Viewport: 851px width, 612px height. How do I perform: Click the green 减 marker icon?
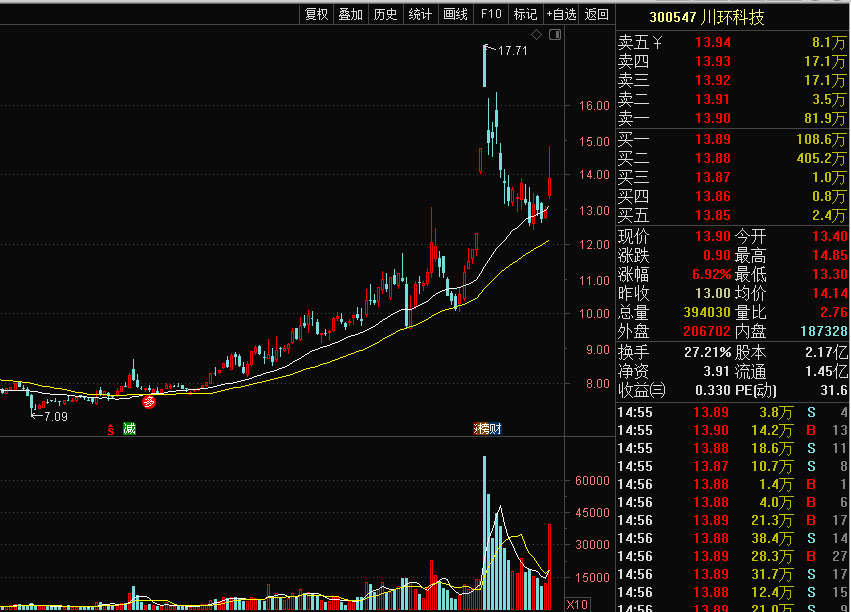point(129,429)
